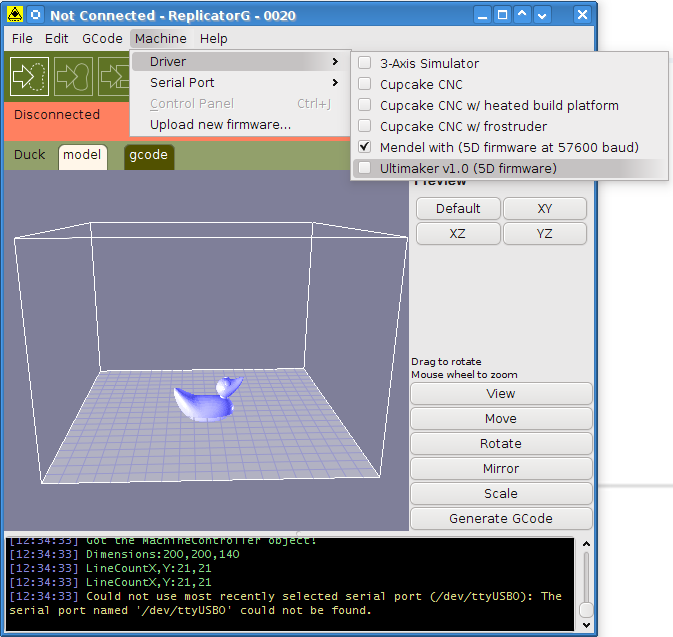Screen dimensions: 673x637
Task: Set preview to XY view
Action: tap(545, 209)
